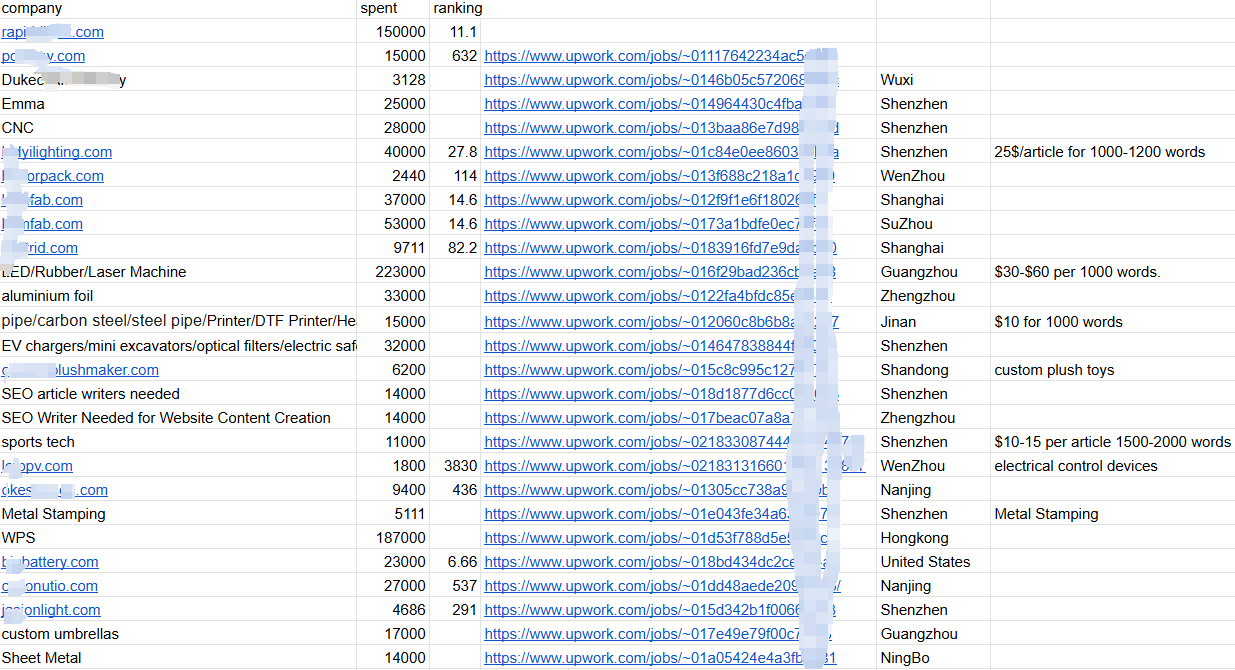Open the Upwork link for SEO article writers needed
This screenshot has width=1235, height=670.
point(661,394)
